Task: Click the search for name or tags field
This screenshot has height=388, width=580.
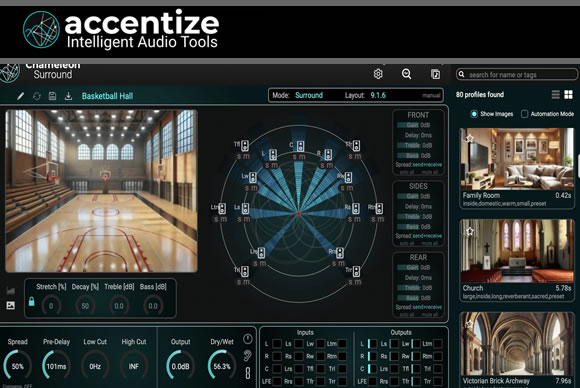Action: click(x=516, y=74)
